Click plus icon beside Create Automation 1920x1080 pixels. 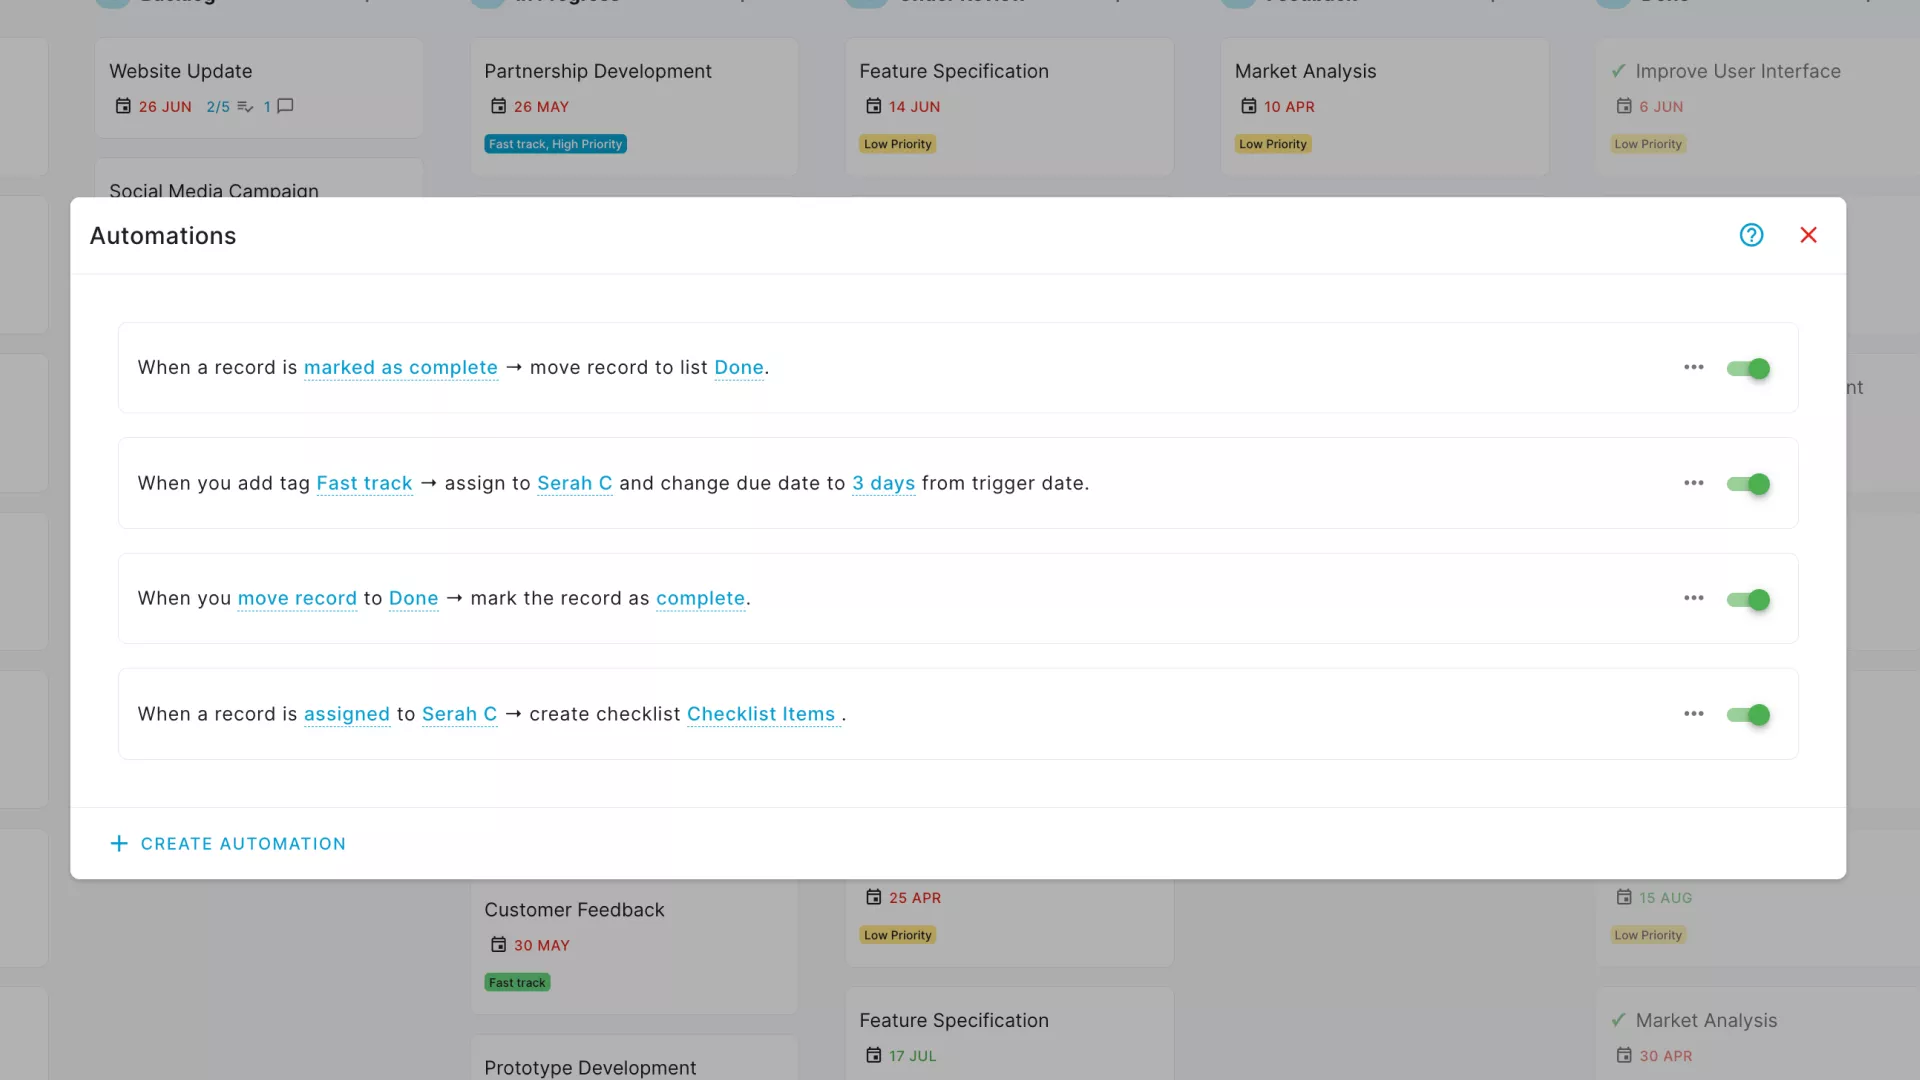click(x=119, y=843)
